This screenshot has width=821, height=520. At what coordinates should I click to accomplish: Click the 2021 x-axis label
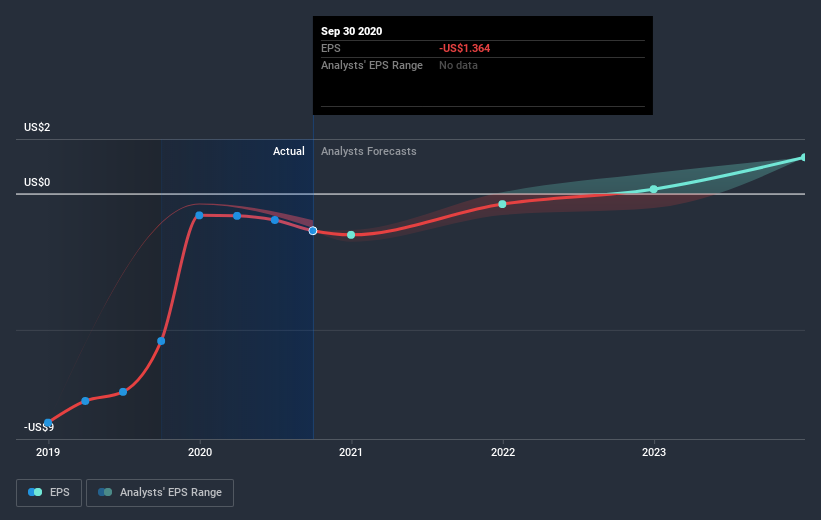351,452
